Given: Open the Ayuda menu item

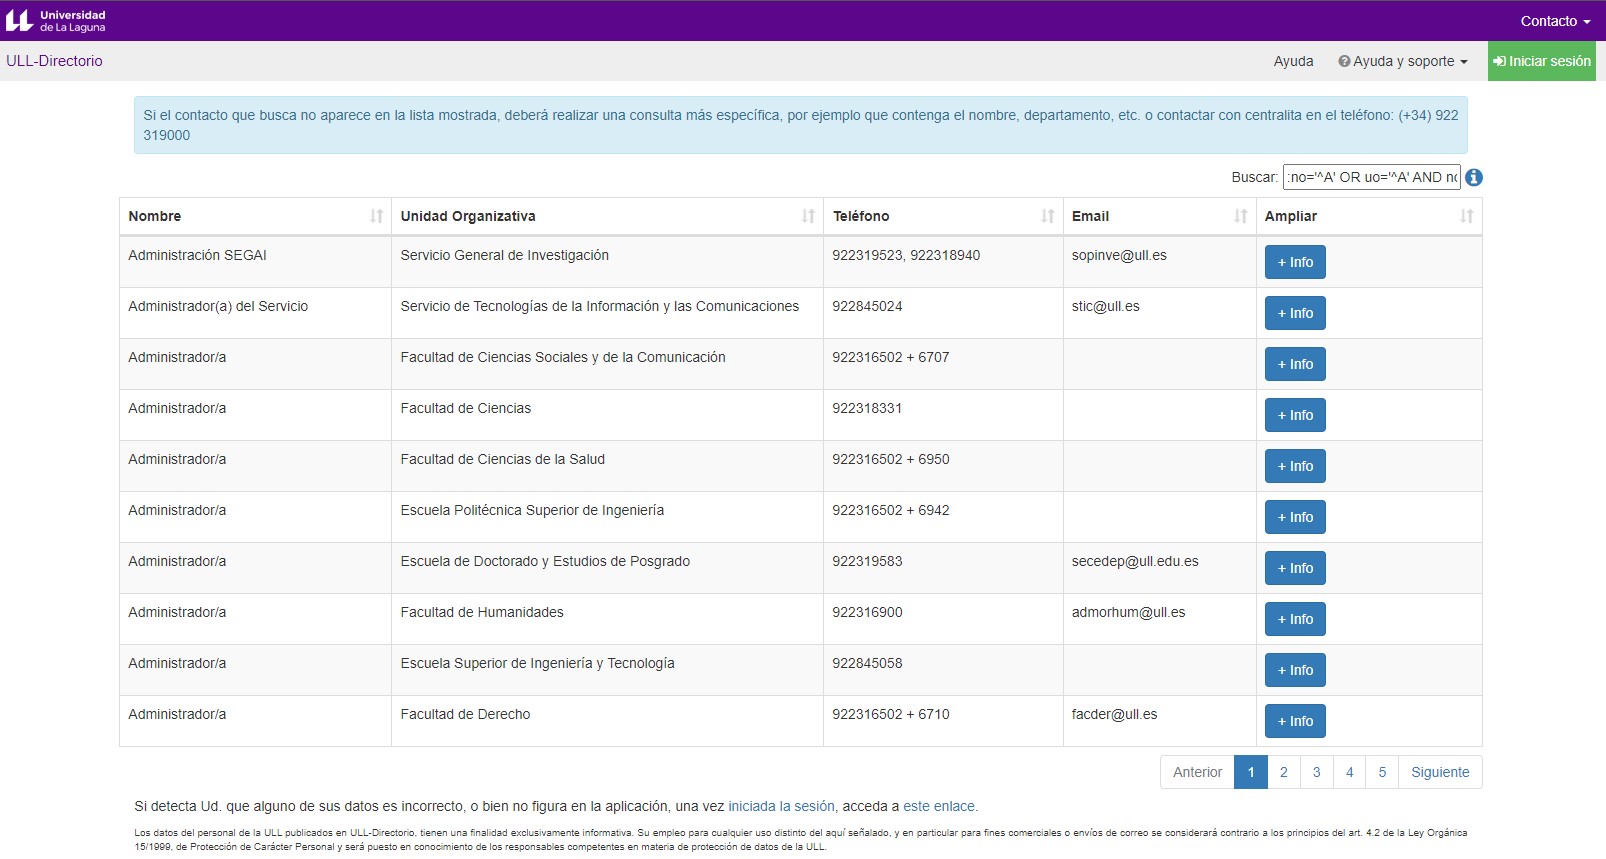Looking at the screenshot, I should (x=1293, y=61).
